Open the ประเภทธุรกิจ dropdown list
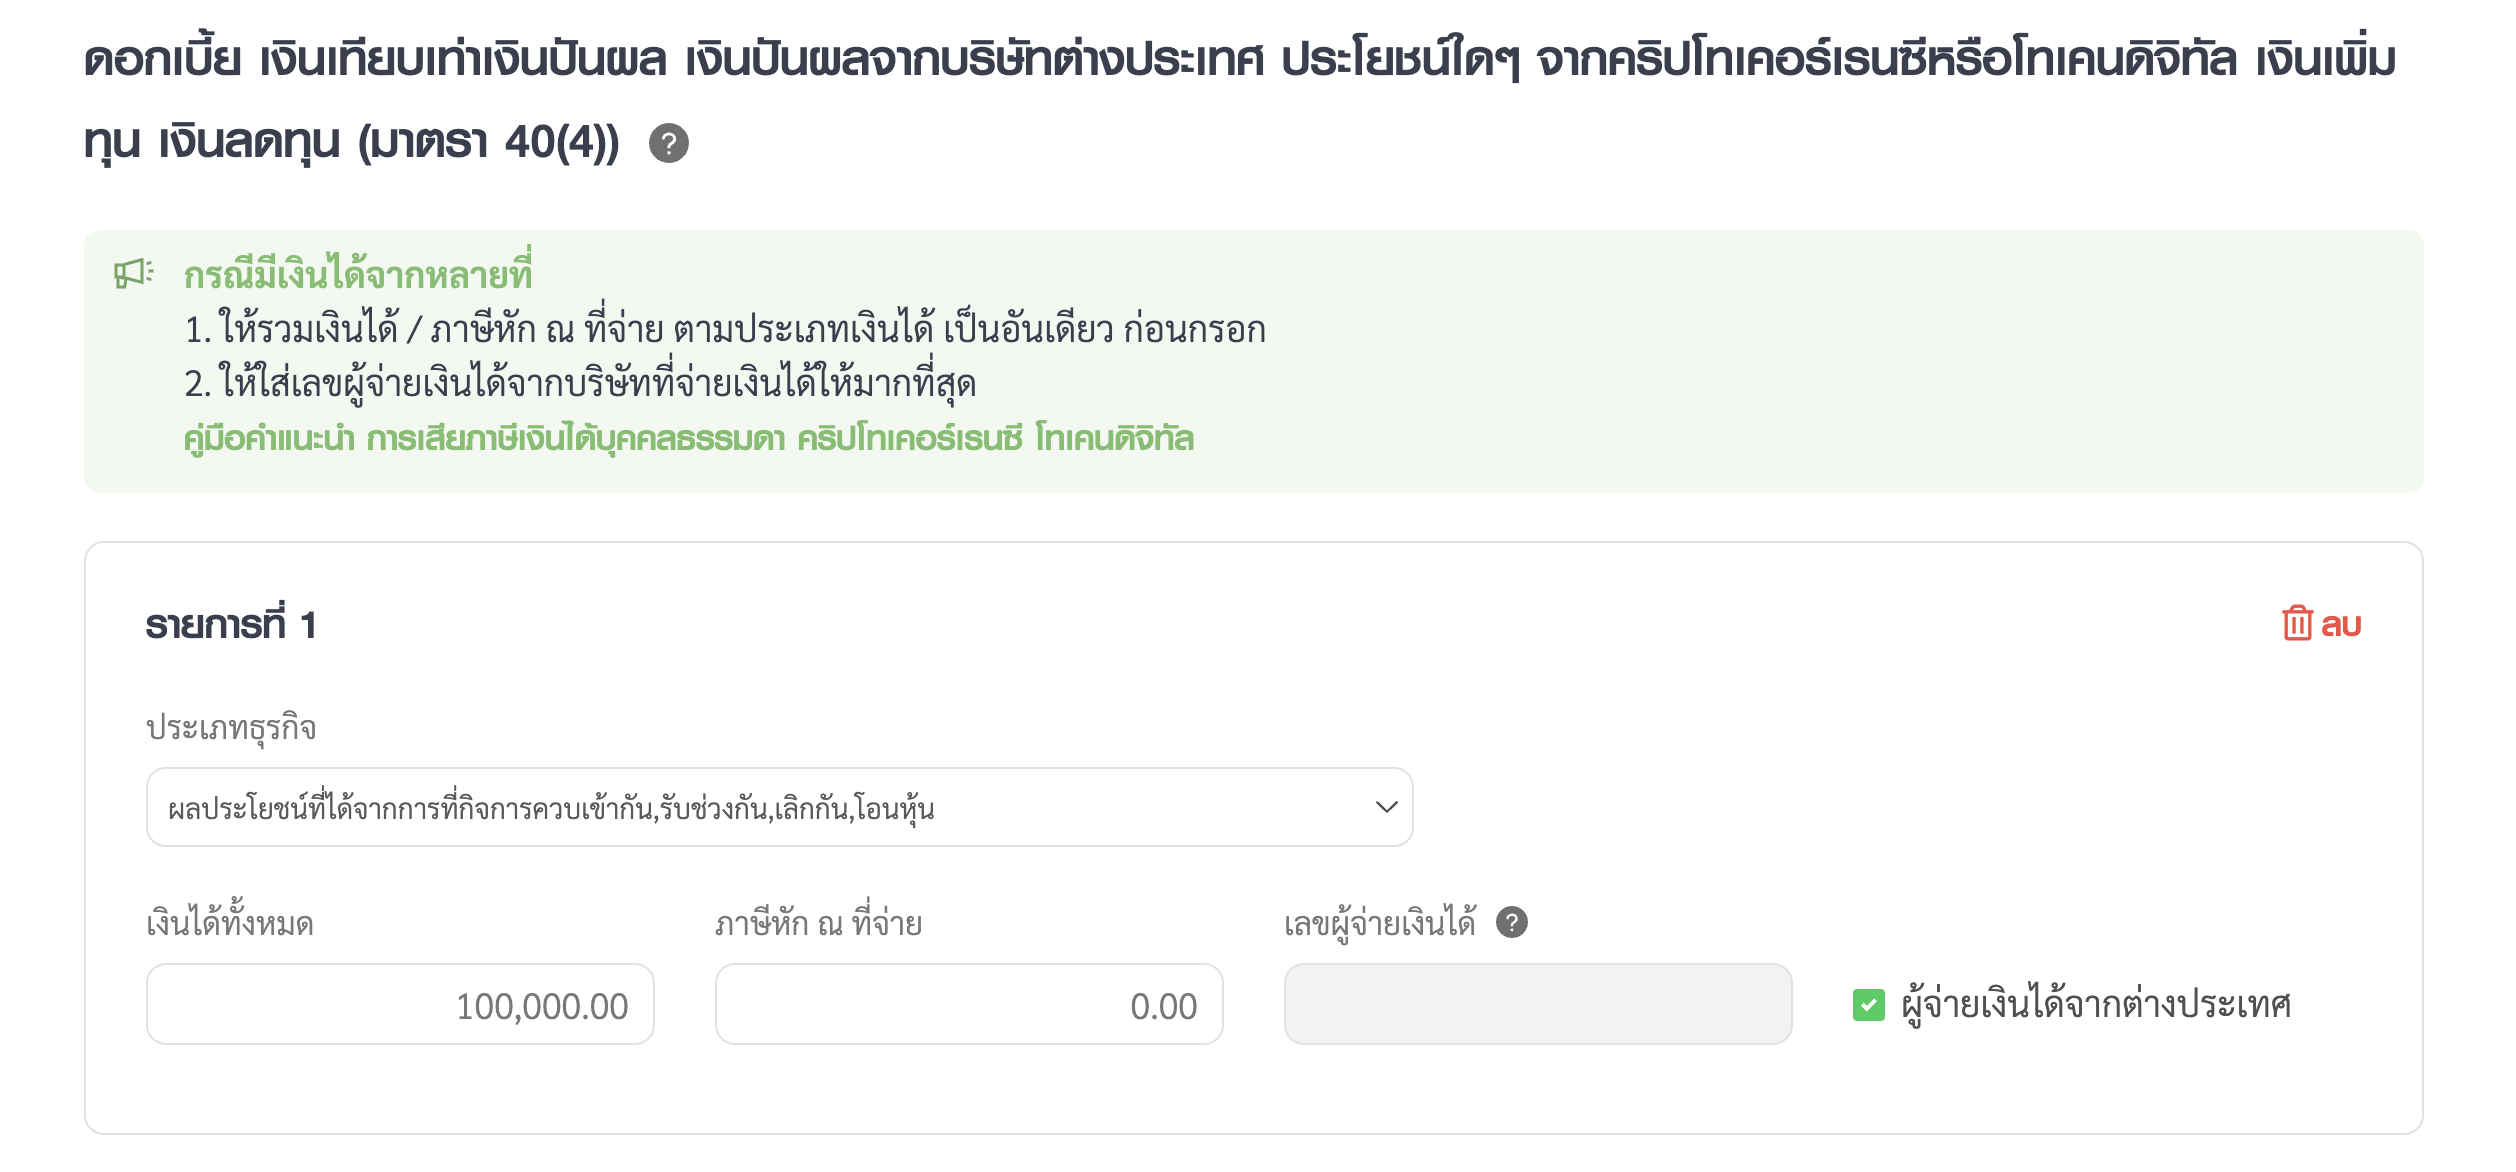 [x=779, y=807]
